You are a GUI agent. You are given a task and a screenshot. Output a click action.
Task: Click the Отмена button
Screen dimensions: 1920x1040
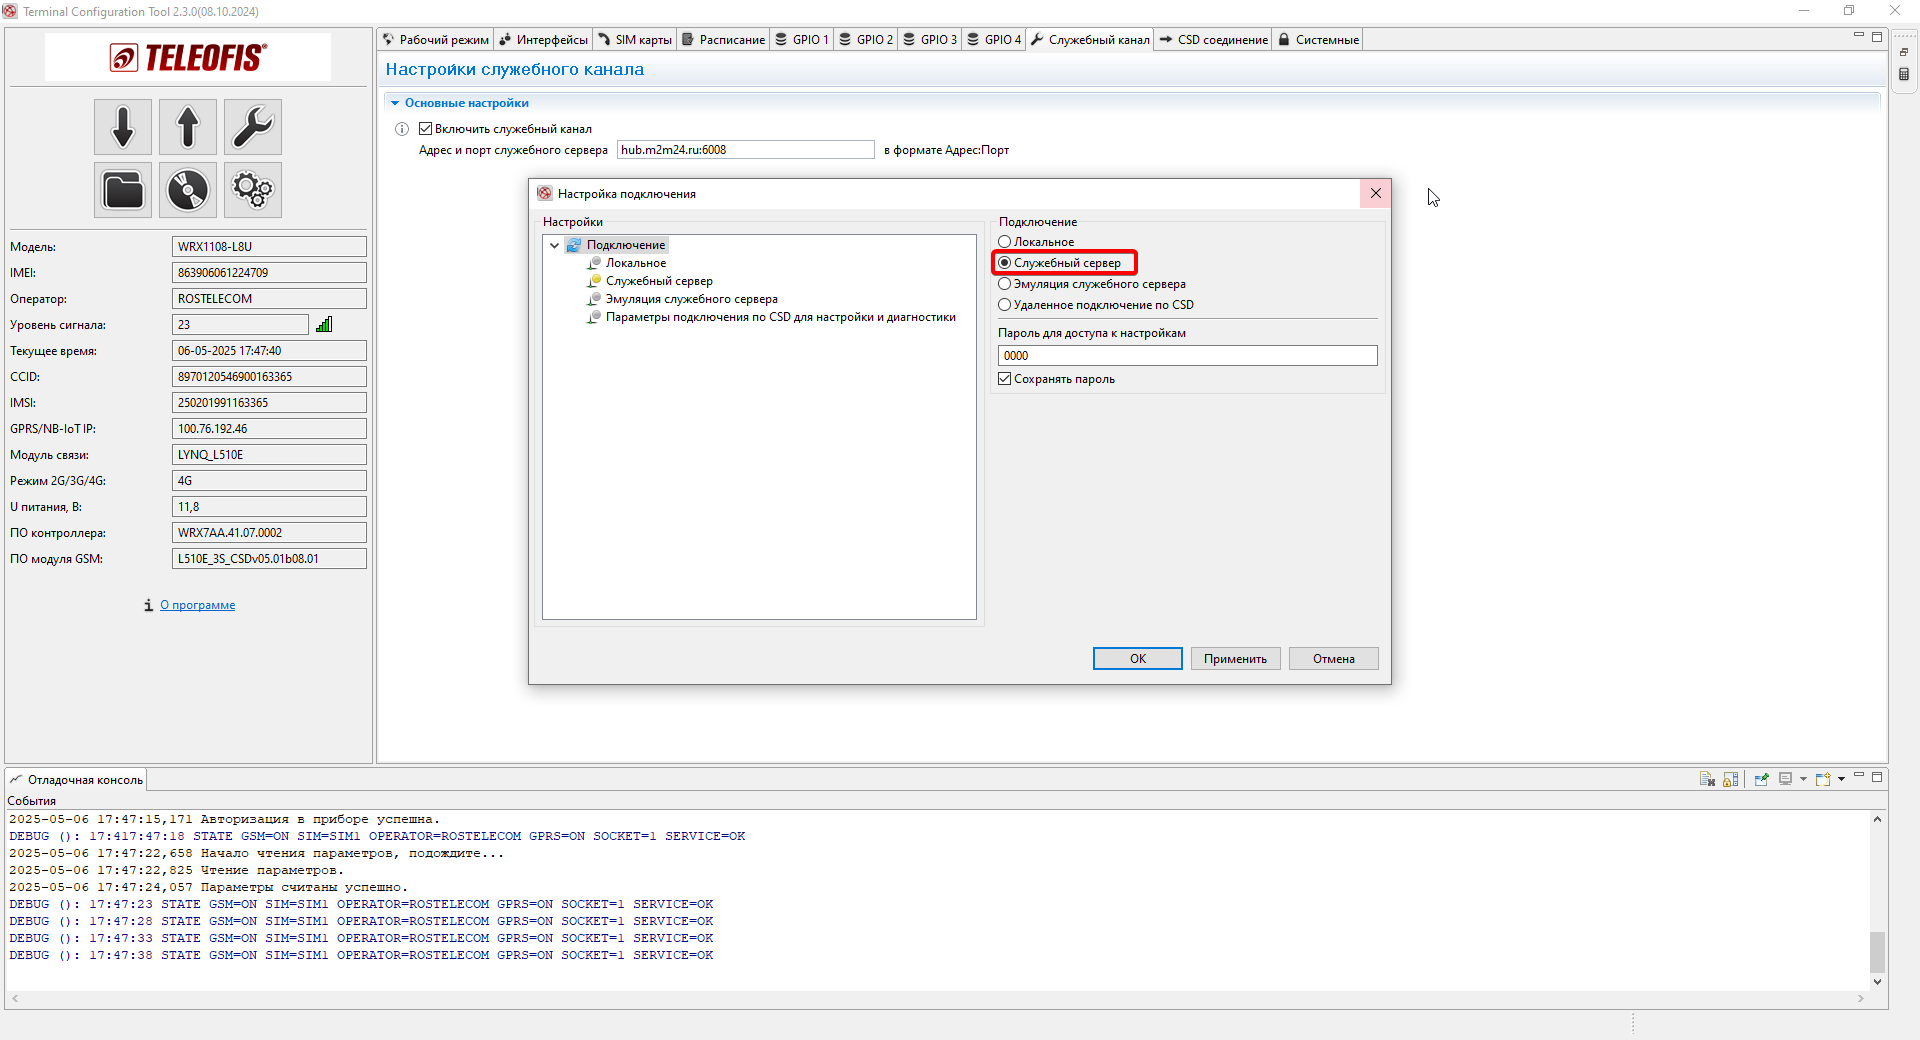click(x=1333, y=658)
